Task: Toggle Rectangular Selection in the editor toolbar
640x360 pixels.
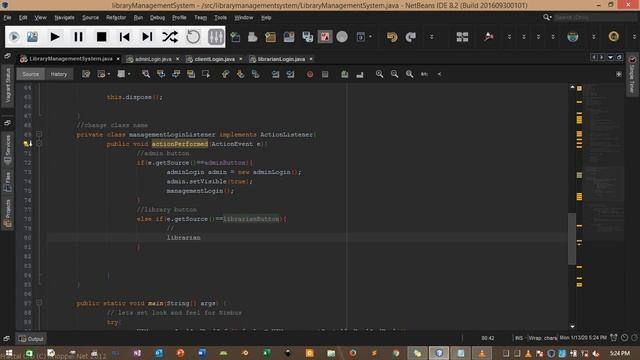Action: 206,74
